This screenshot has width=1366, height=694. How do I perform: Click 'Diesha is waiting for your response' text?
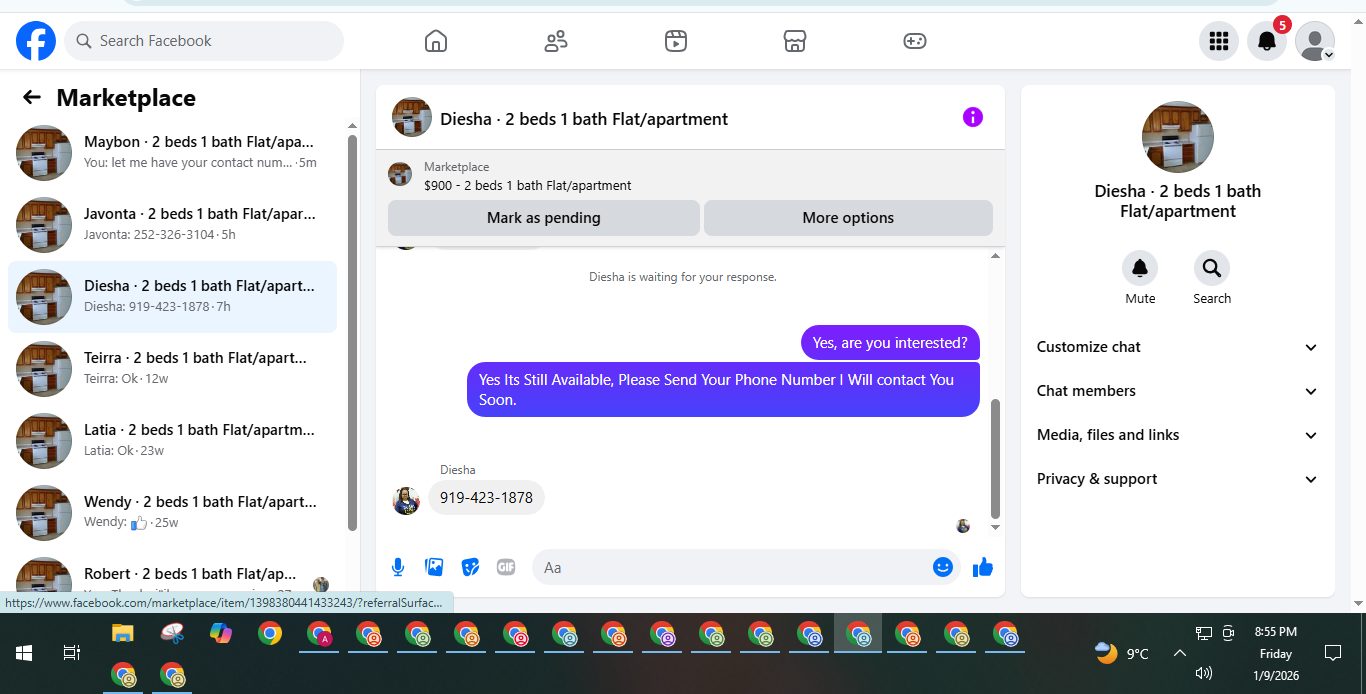683,277
